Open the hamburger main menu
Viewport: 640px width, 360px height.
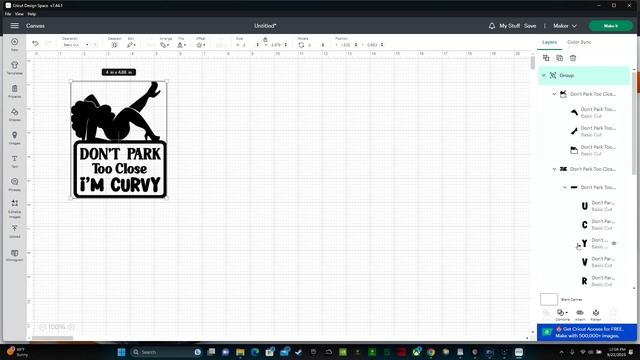(14, 26)
